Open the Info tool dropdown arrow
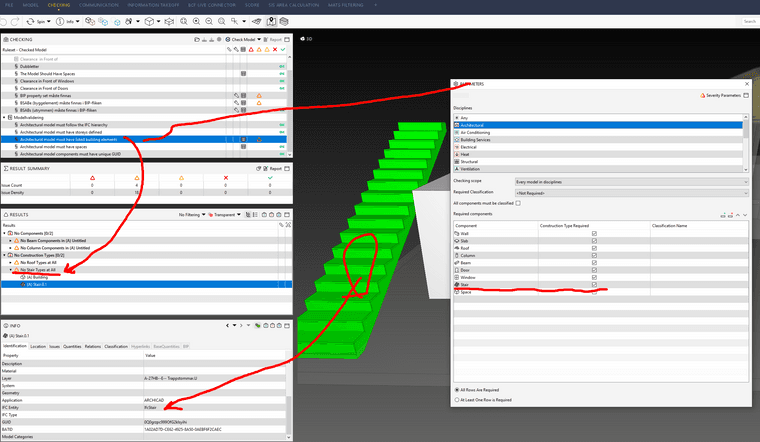 (78, 21)
